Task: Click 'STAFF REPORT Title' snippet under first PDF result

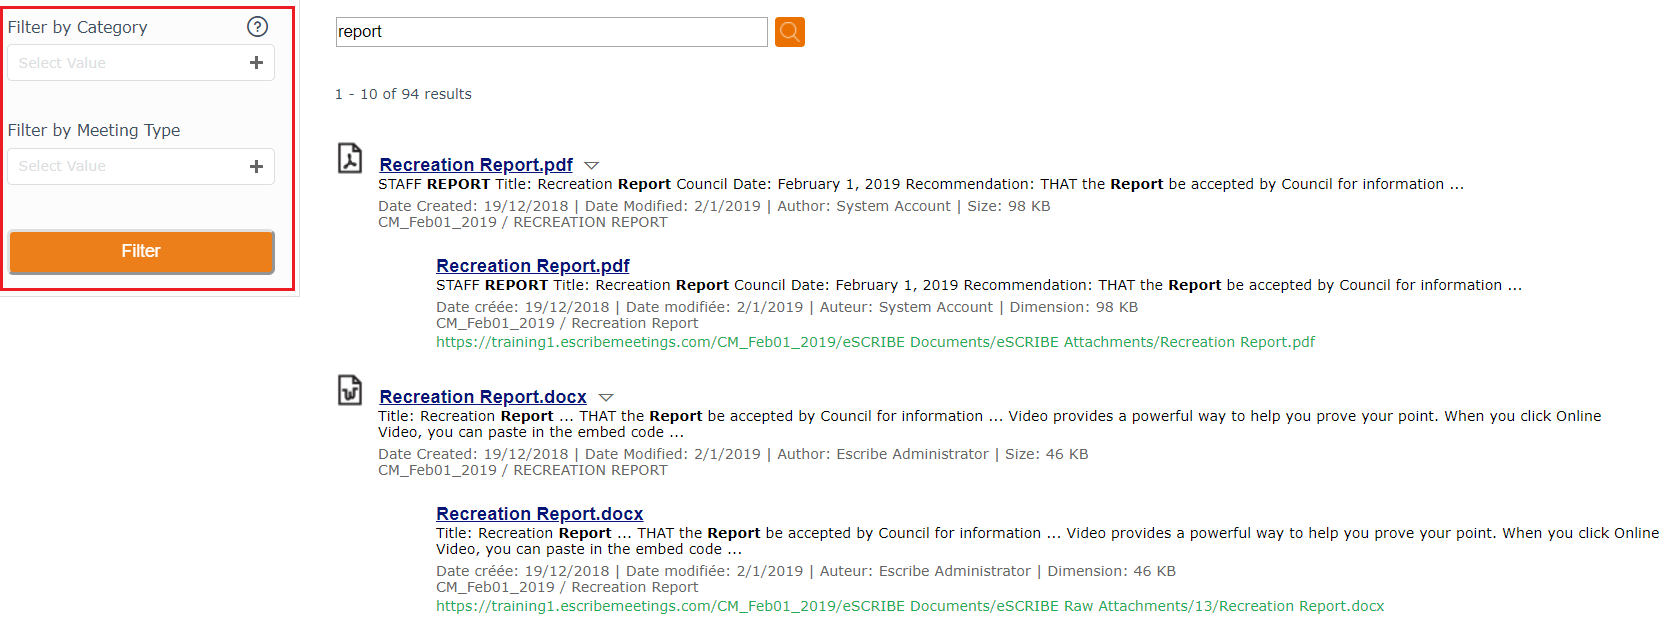Action: [921, 184]
